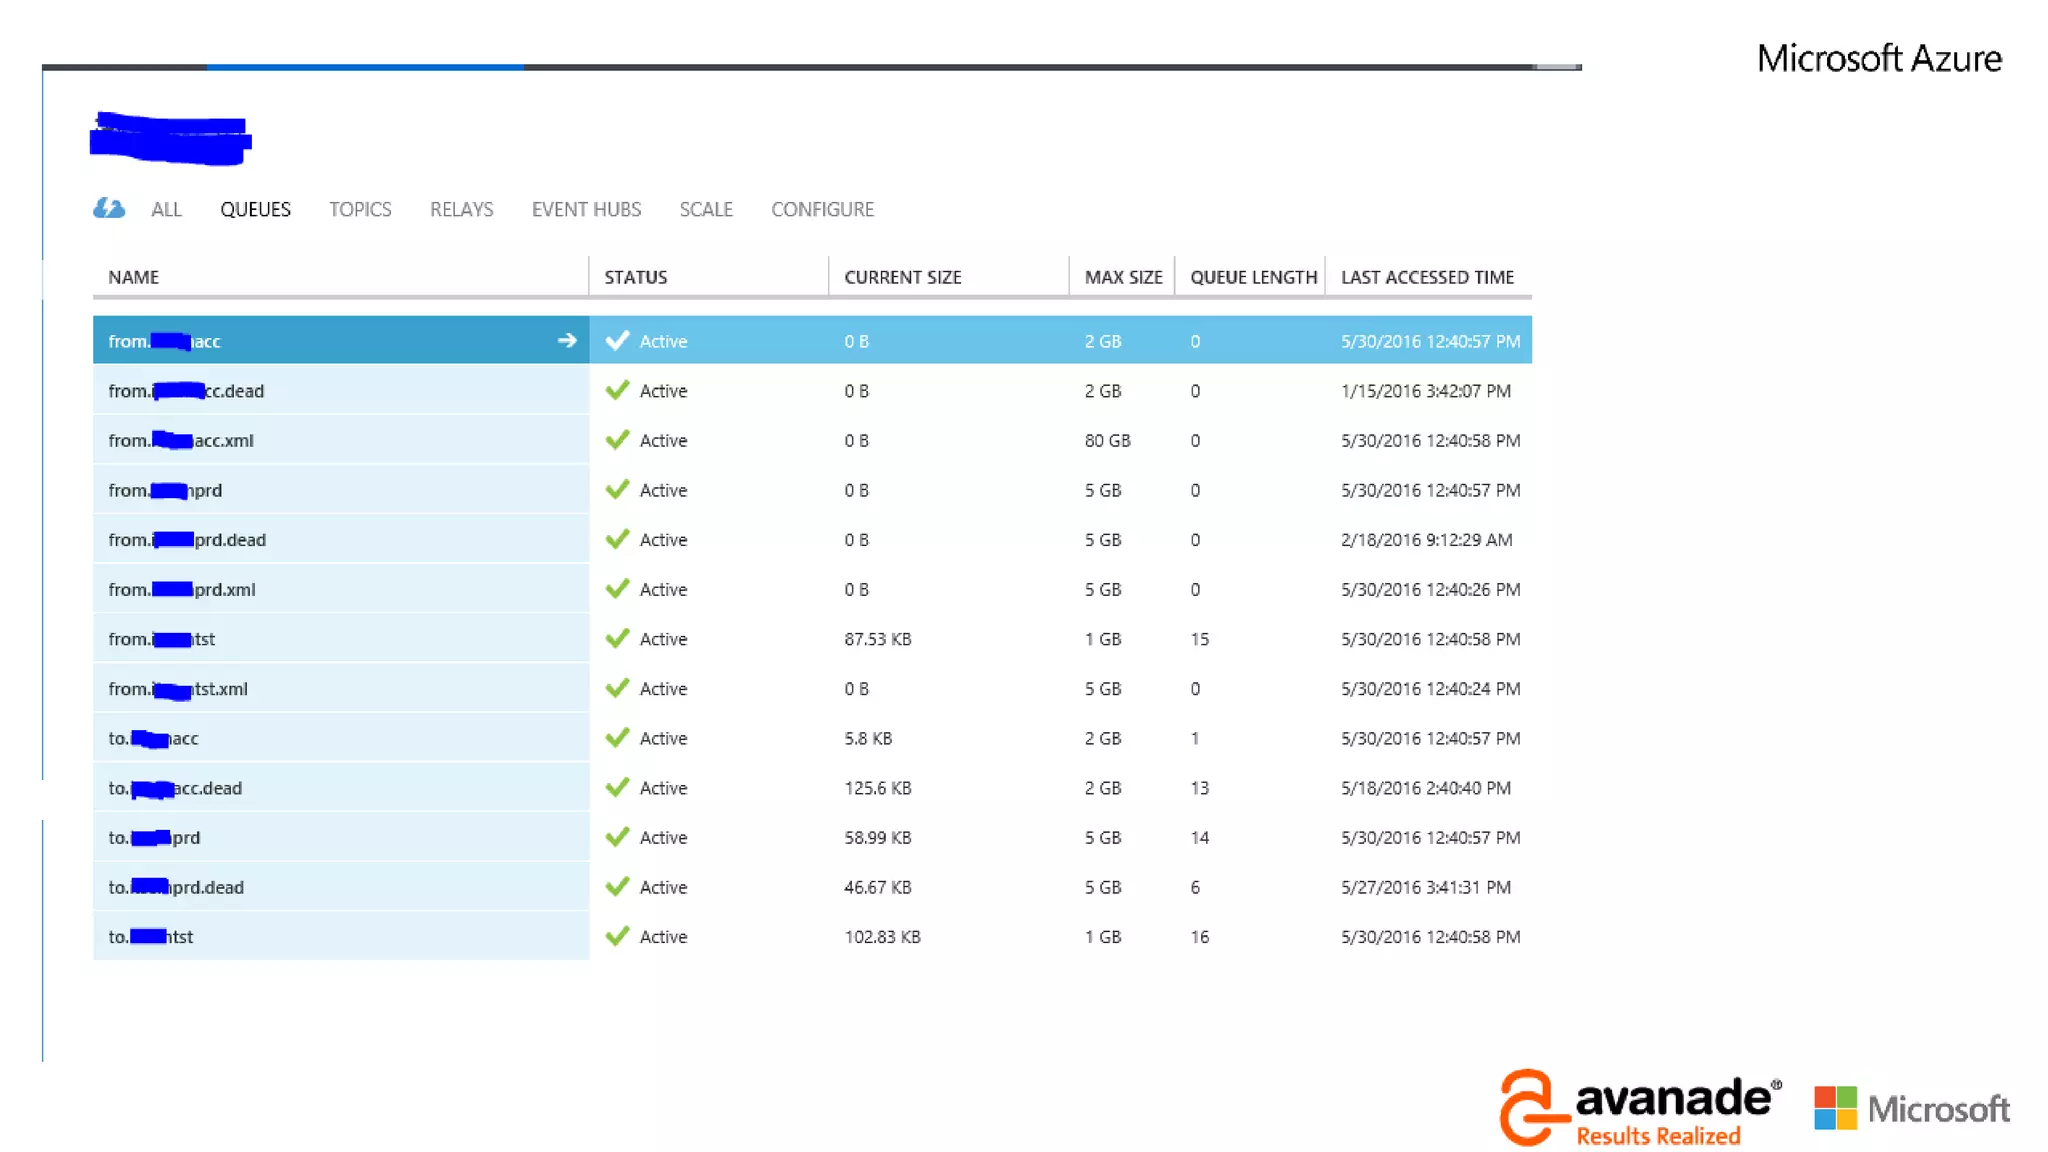
Task: Go to the EVENT HUBS tab
Action: pyautogui.click(x=586, y=210)
